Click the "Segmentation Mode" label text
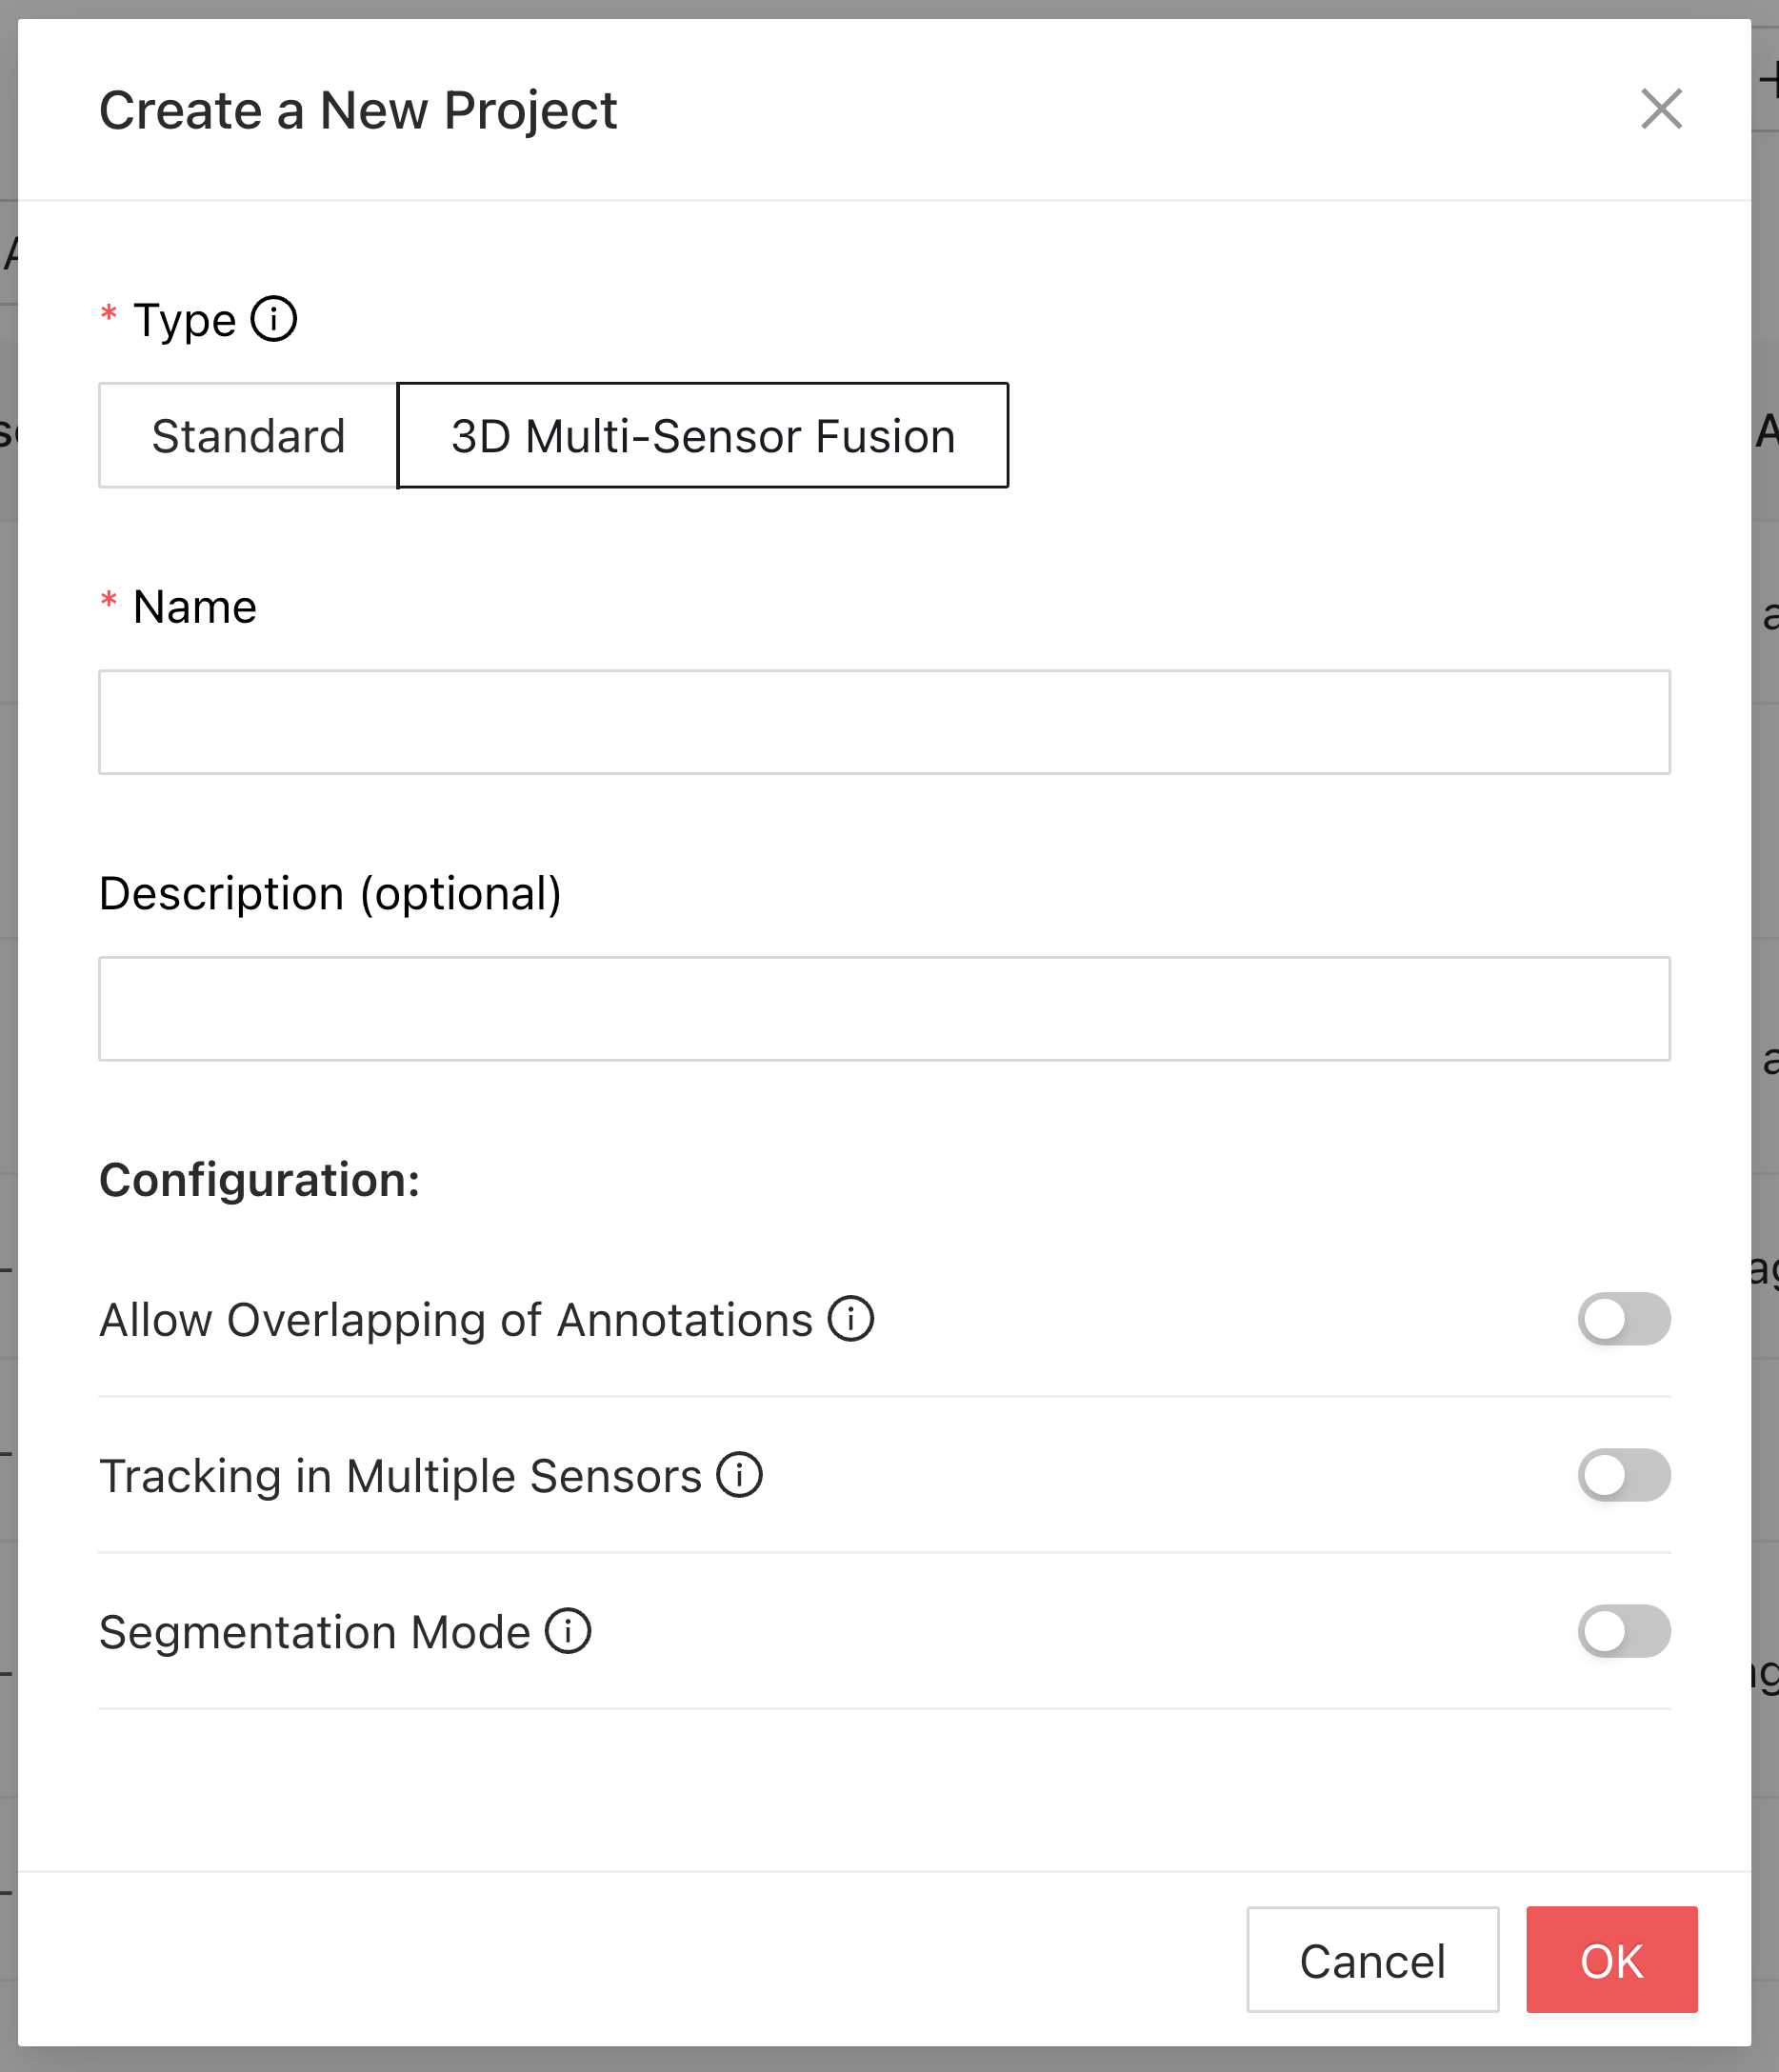The image size is (1779, 2072). [314, 1632]
